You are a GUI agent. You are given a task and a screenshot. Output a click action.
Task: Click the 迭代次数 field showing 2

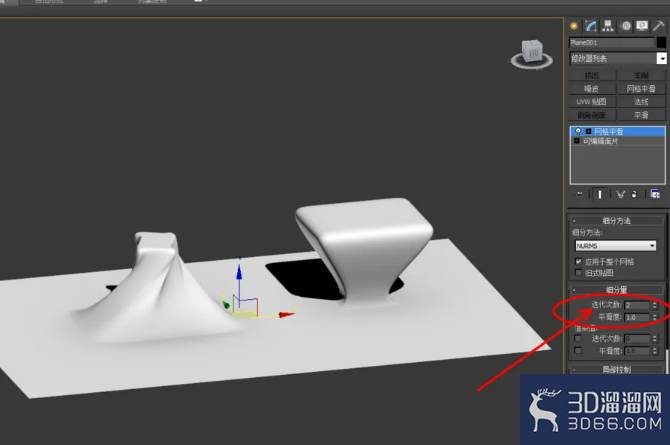click(637, 305)
